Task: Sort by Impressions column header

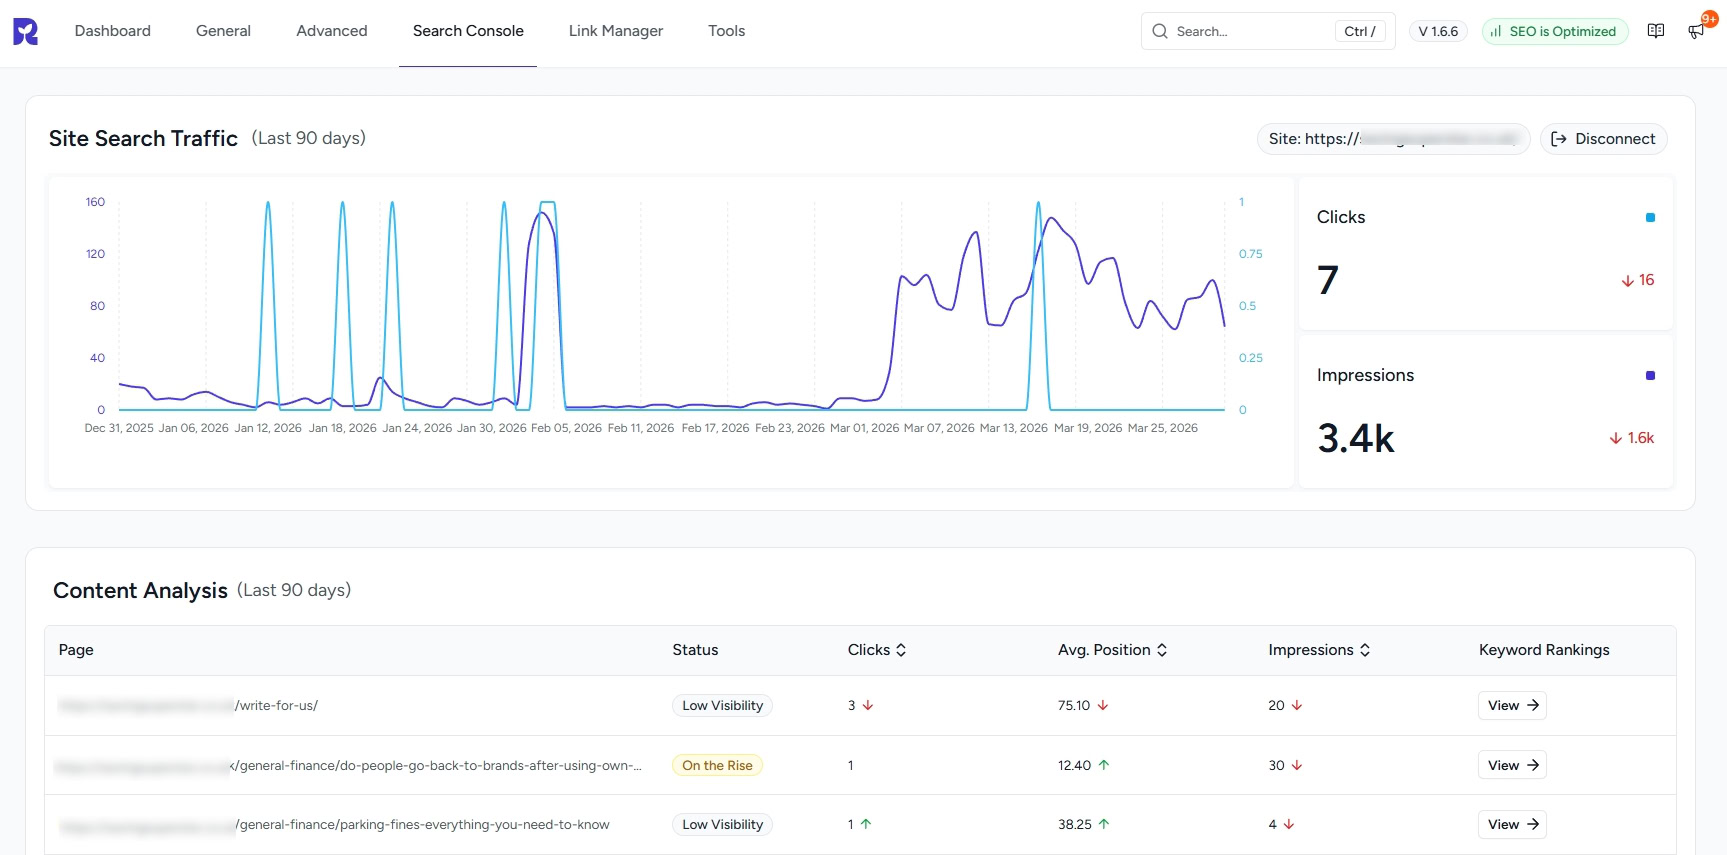Action: (x=1319, y=650)
